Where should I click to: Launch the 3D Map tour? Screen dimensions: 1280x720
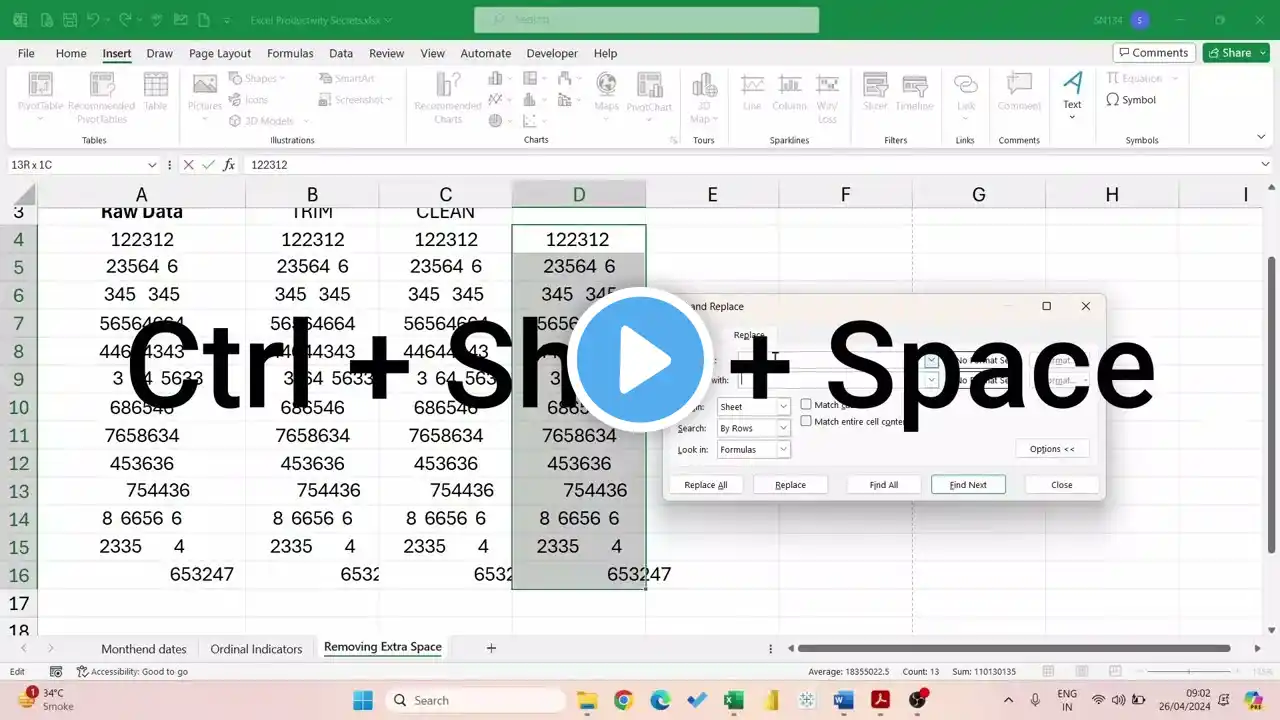(x=704, y=98)
